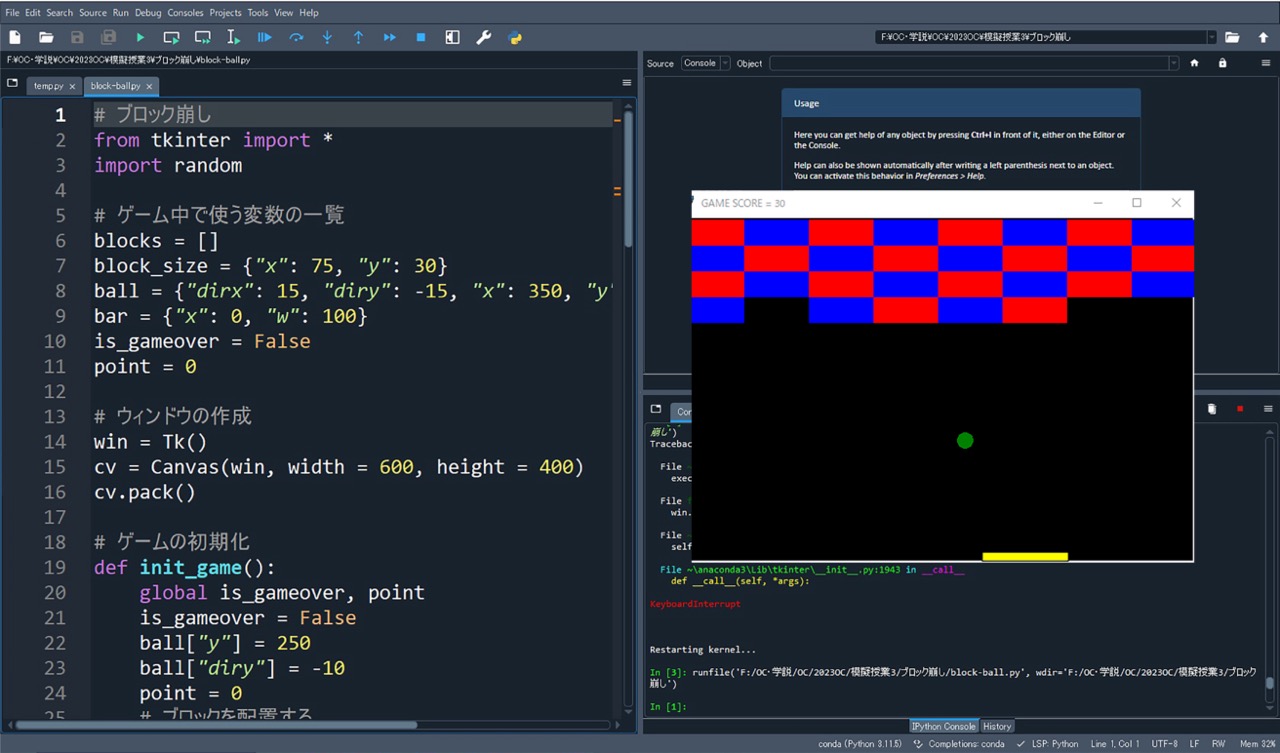Switch to the temp.py tab
Image resolution: width=1280 pixels, height=753 pixels.
tap(47, 86)
